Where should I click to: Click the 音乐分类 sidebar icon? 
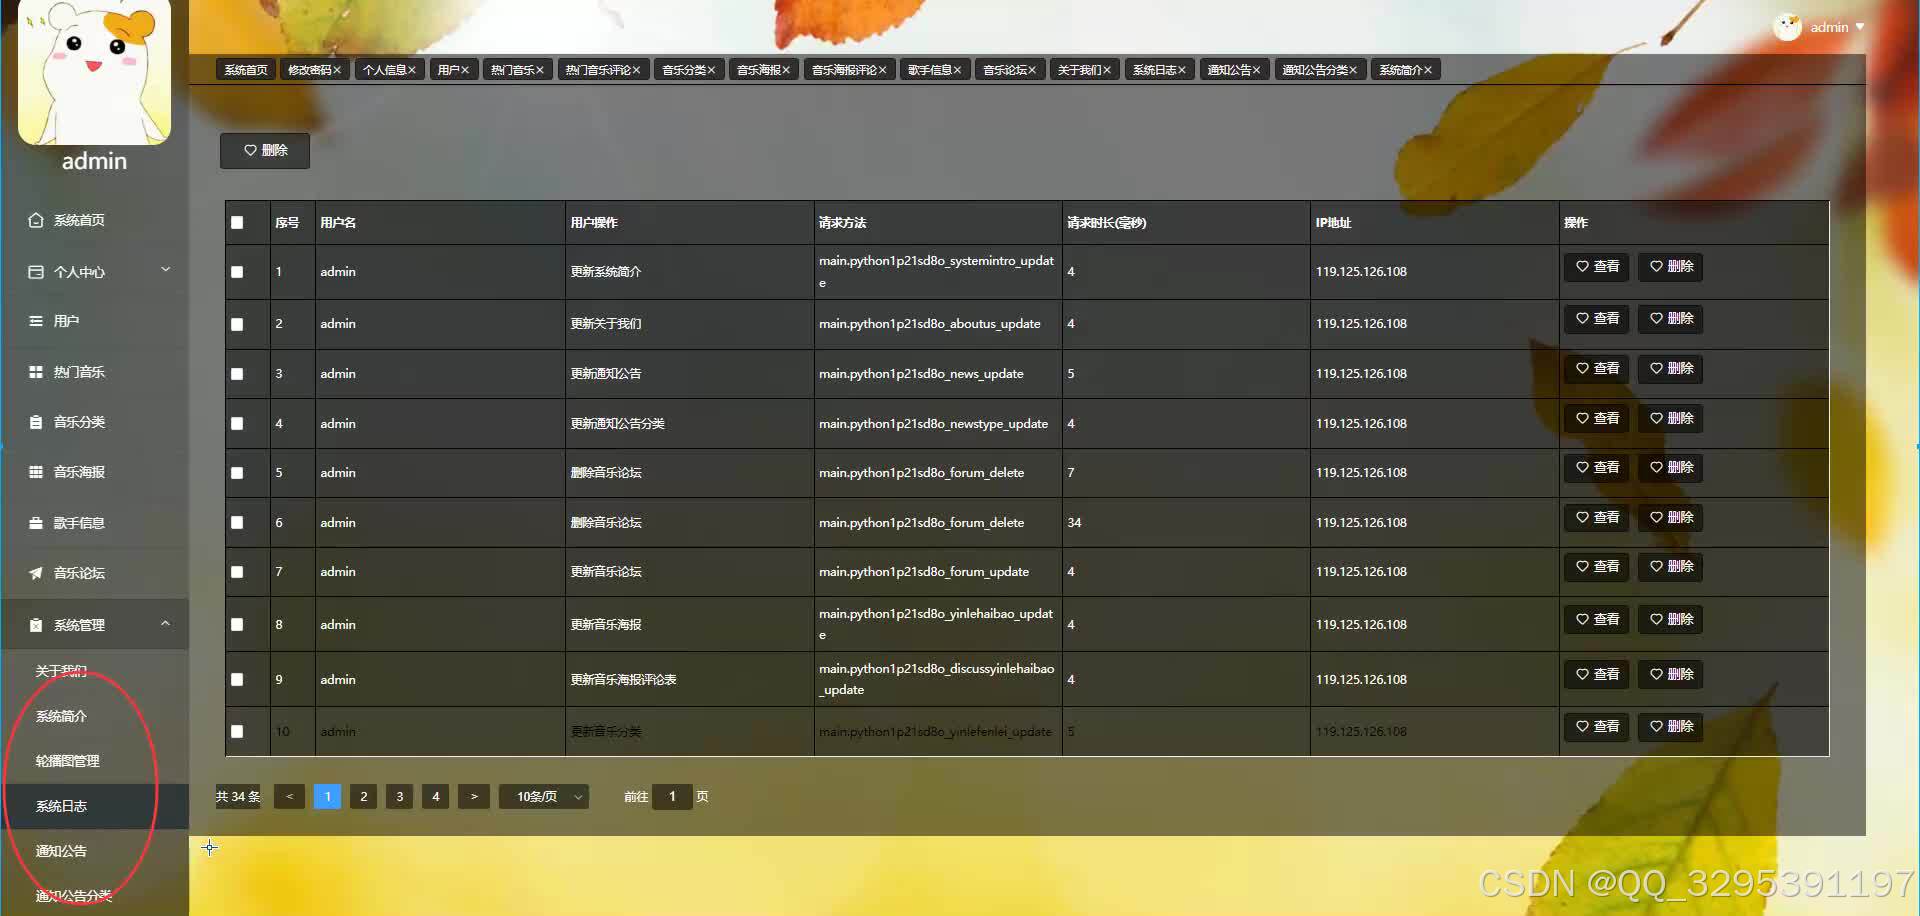(x=36, y=422)
